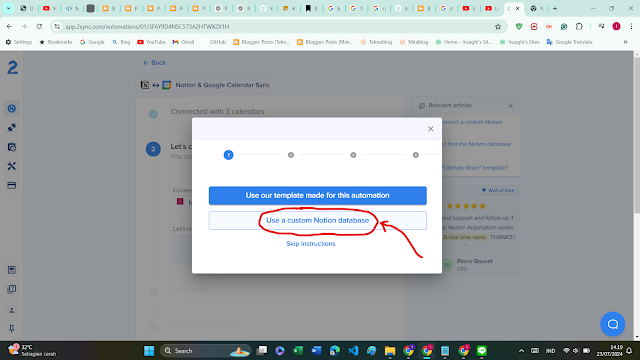Open Visual Studio Code from taskbar
This screenshot has width=640, height=360.
pyautogui.click(x=353, y=351)
